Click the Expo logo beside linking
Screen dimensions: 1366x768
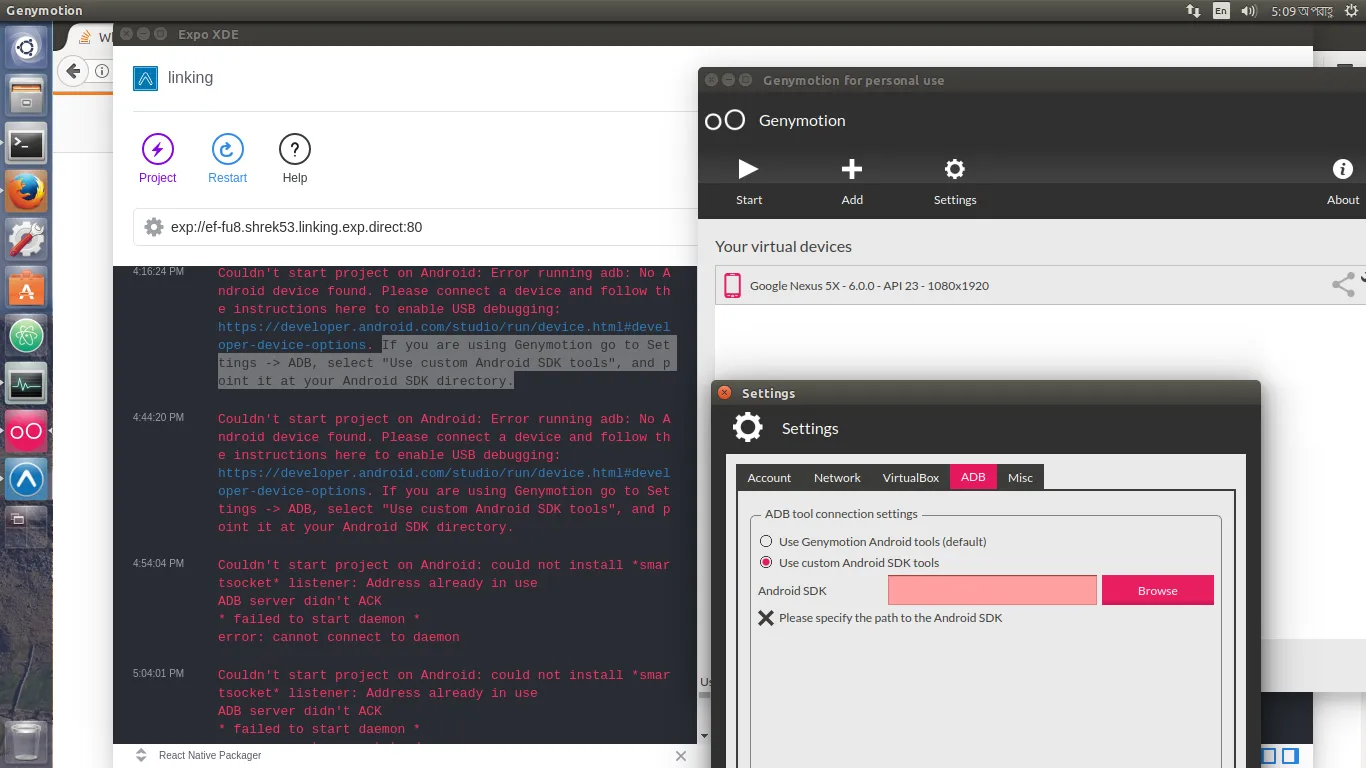tap(146, 78)
